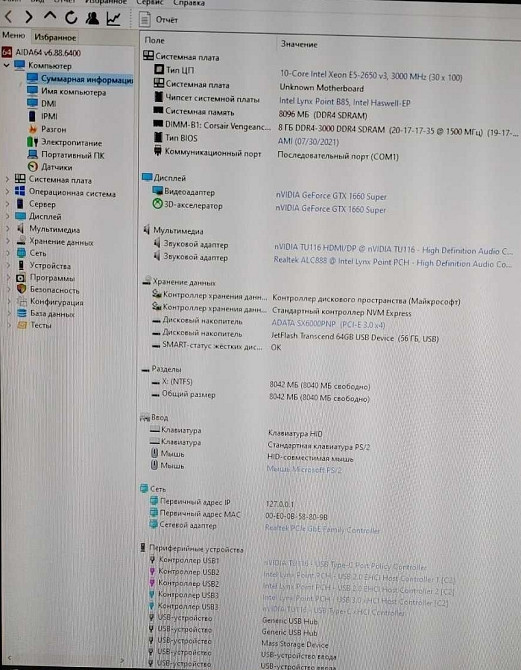Screen dimensions: 521x670
Task: Open the graph chart toolbar icon
Action: [x=113, y=18]
